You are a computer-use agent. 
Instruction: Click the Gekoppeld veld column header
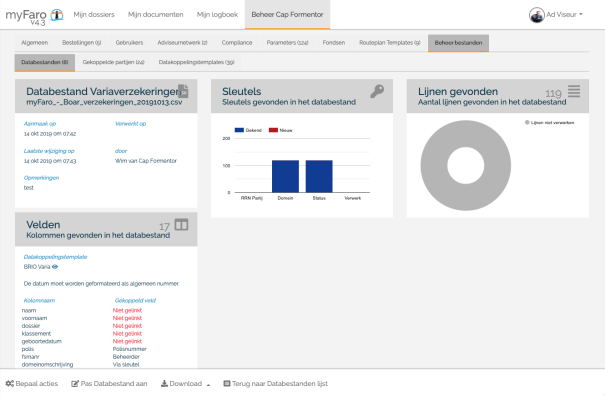click(135, 300)
